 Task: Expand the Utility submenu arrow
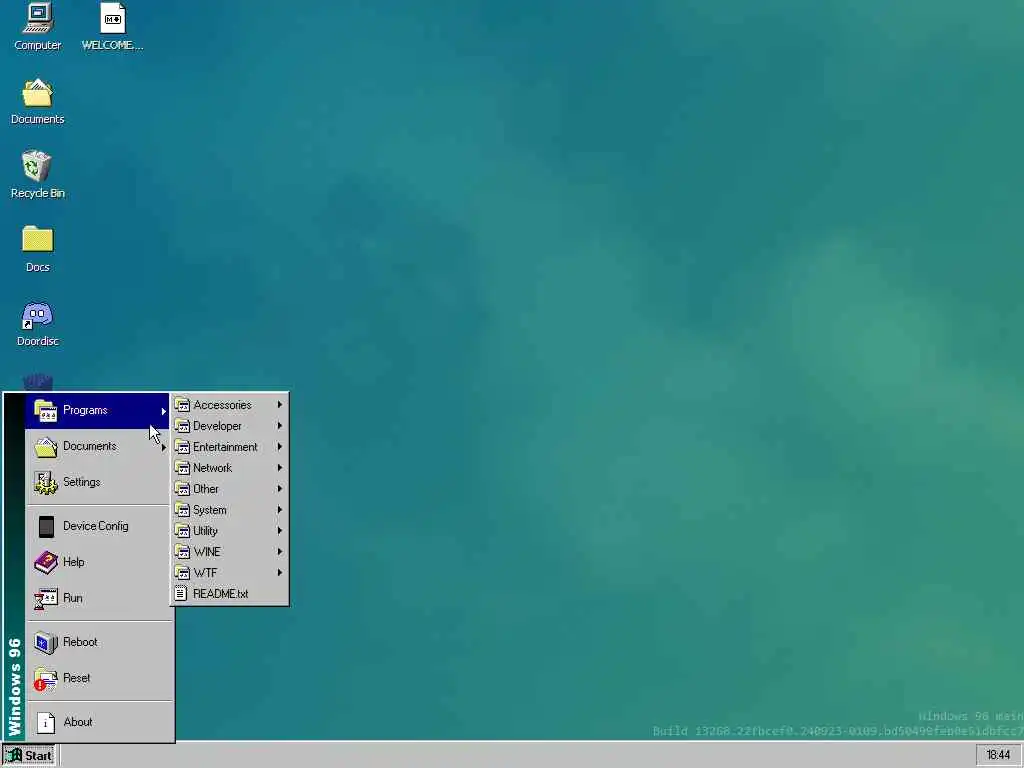tap(280, 530)
